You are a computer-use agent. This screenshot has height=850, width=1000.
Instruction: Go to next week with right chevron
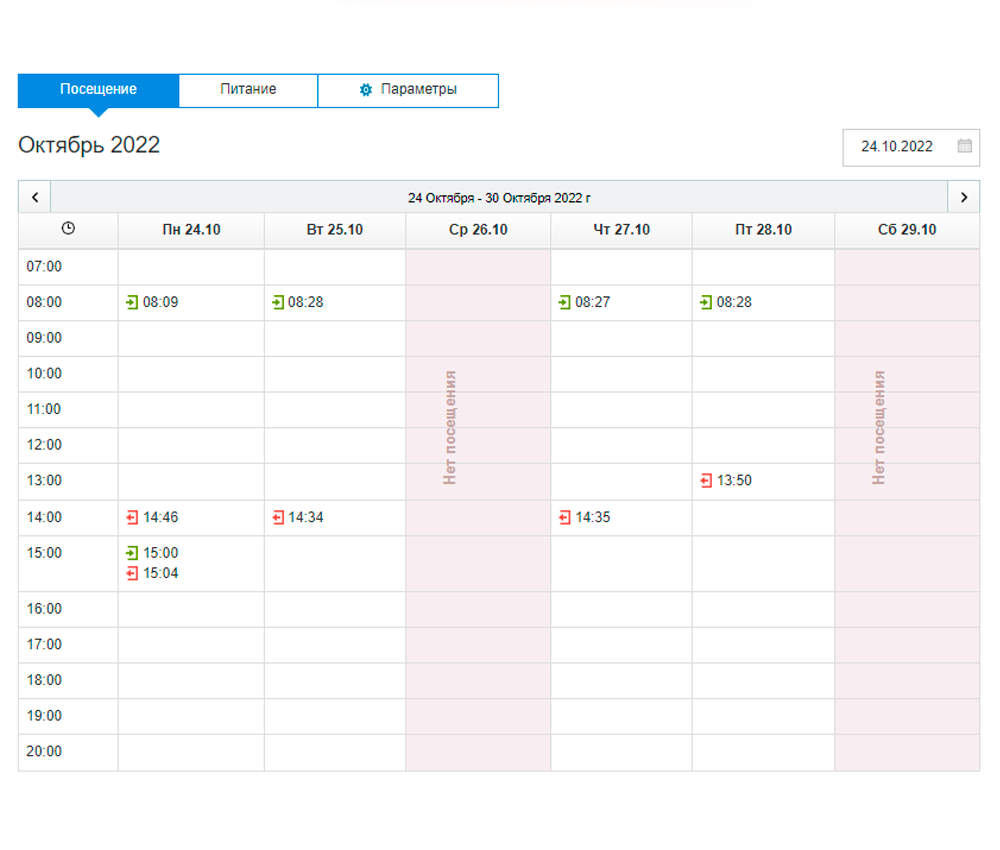coord(964,197)
